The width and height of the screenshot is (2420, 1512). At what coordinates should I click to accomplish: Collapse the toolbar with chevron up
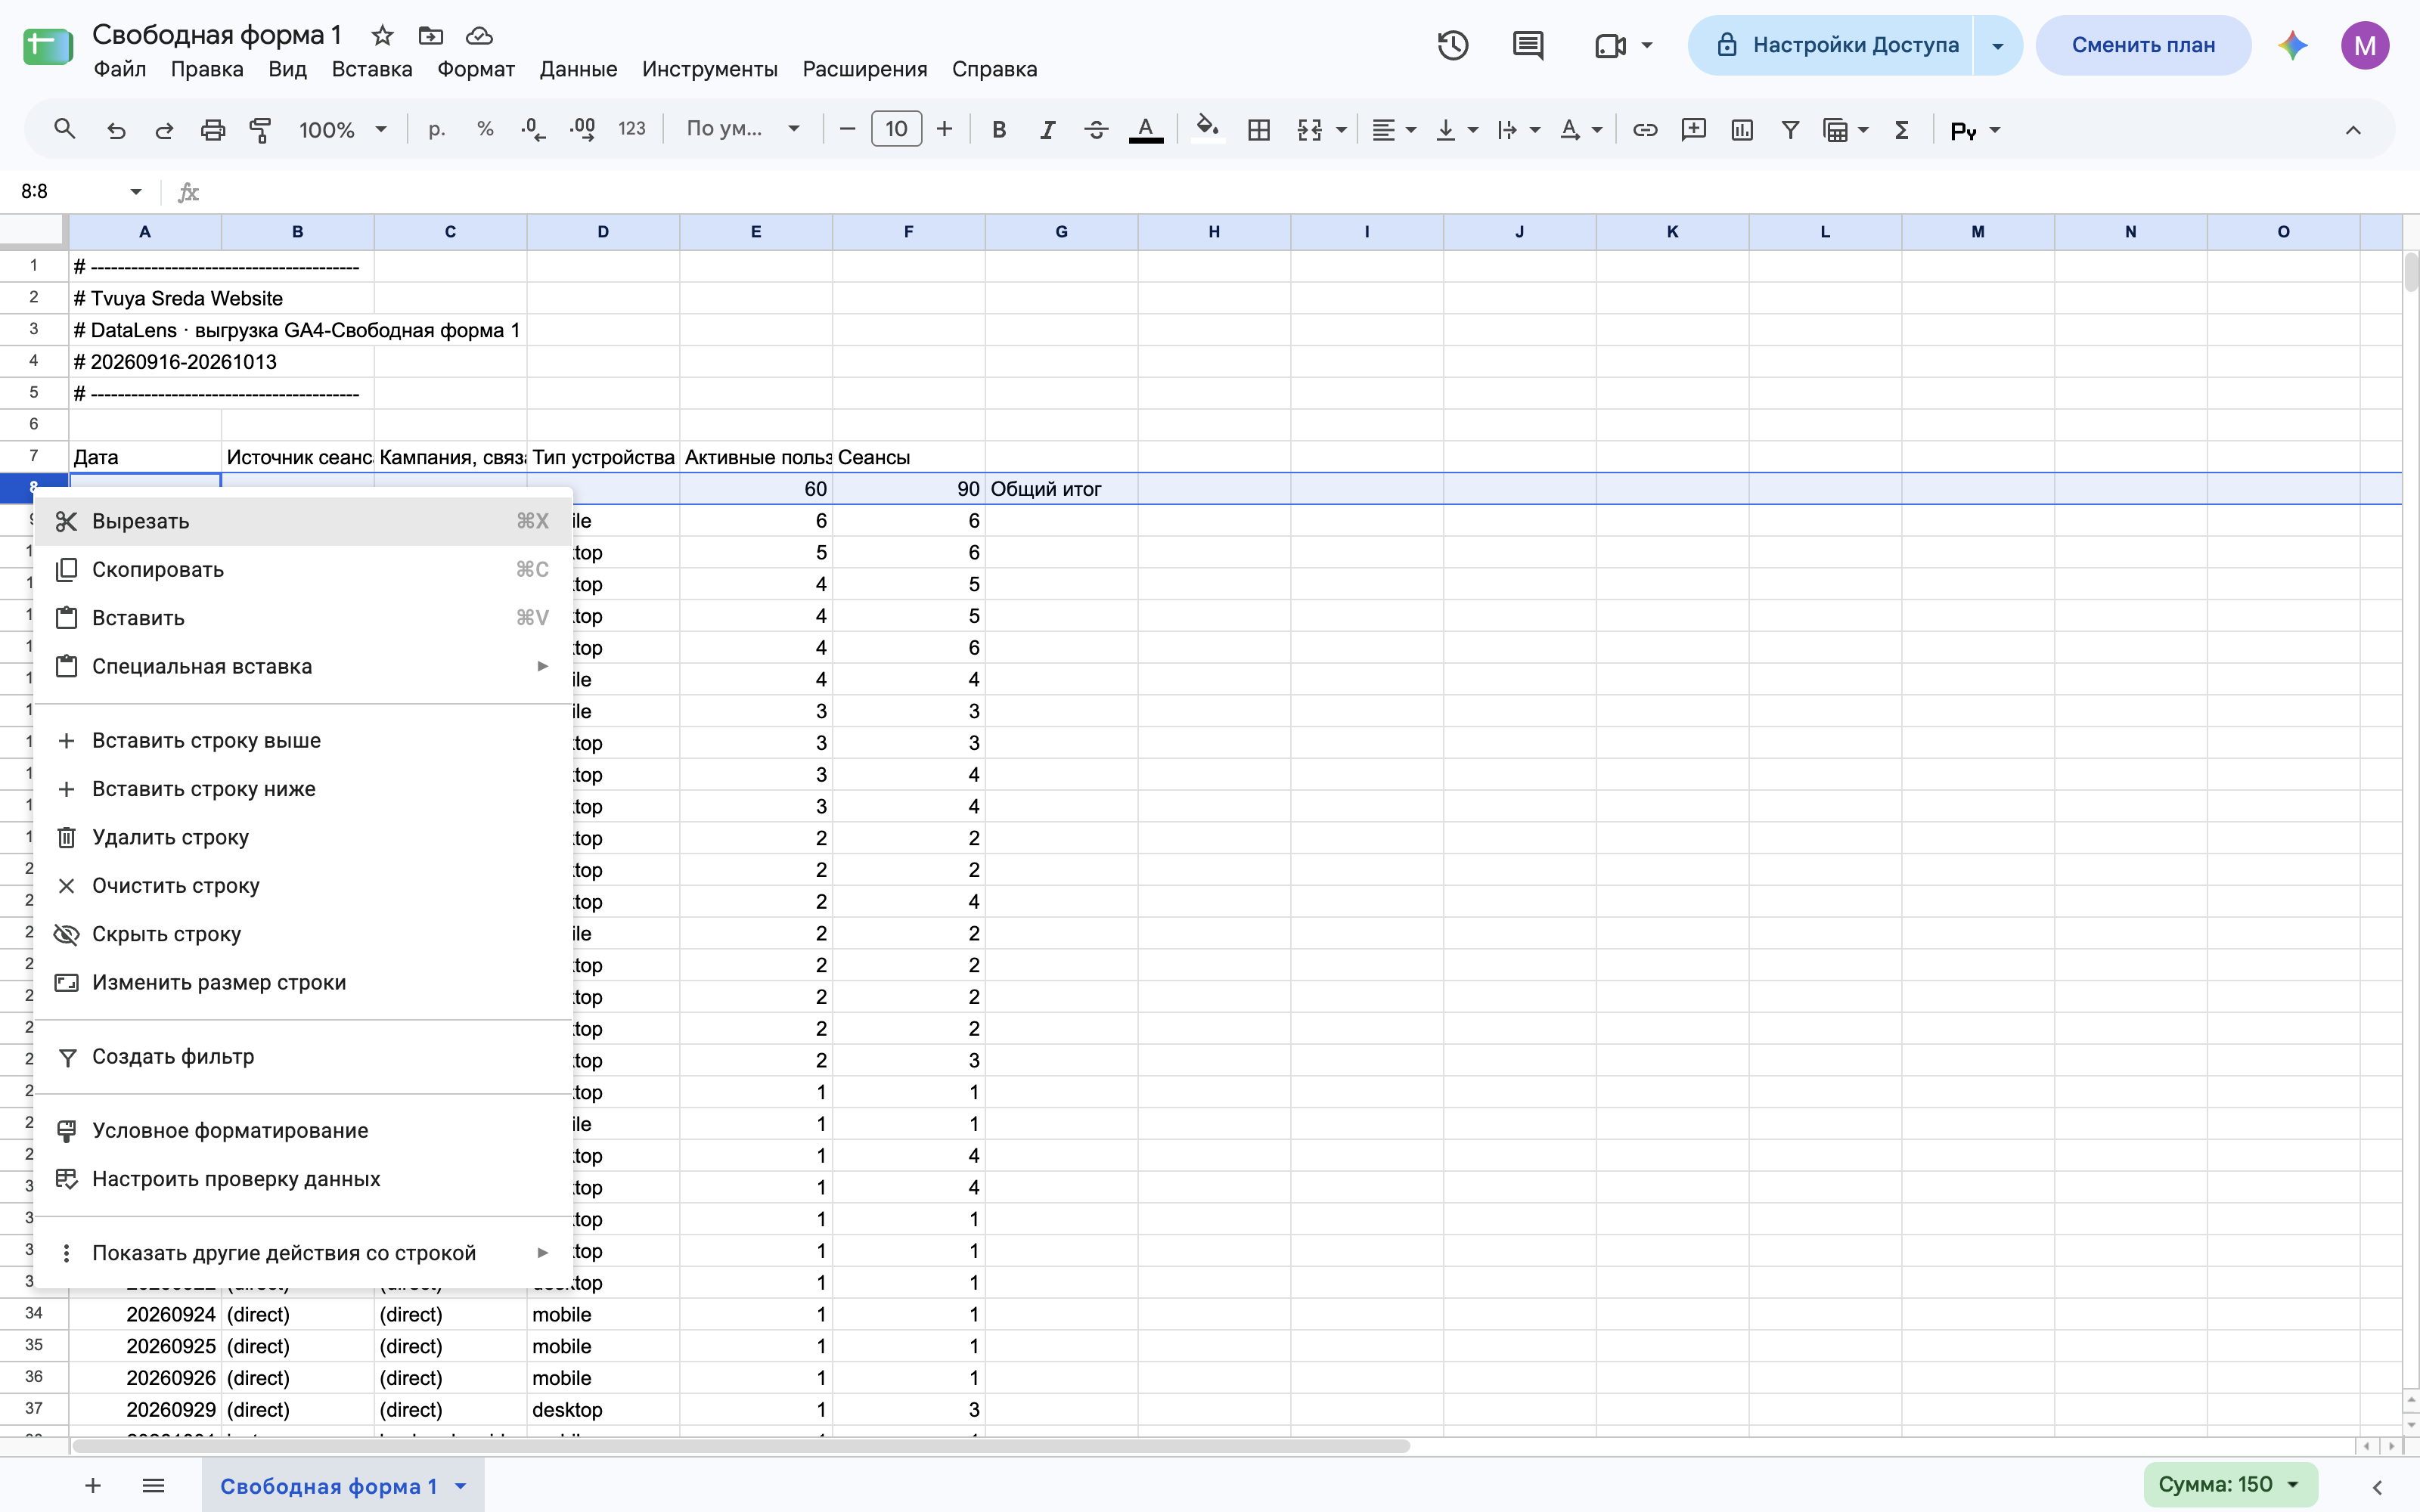coord(2353,130)
